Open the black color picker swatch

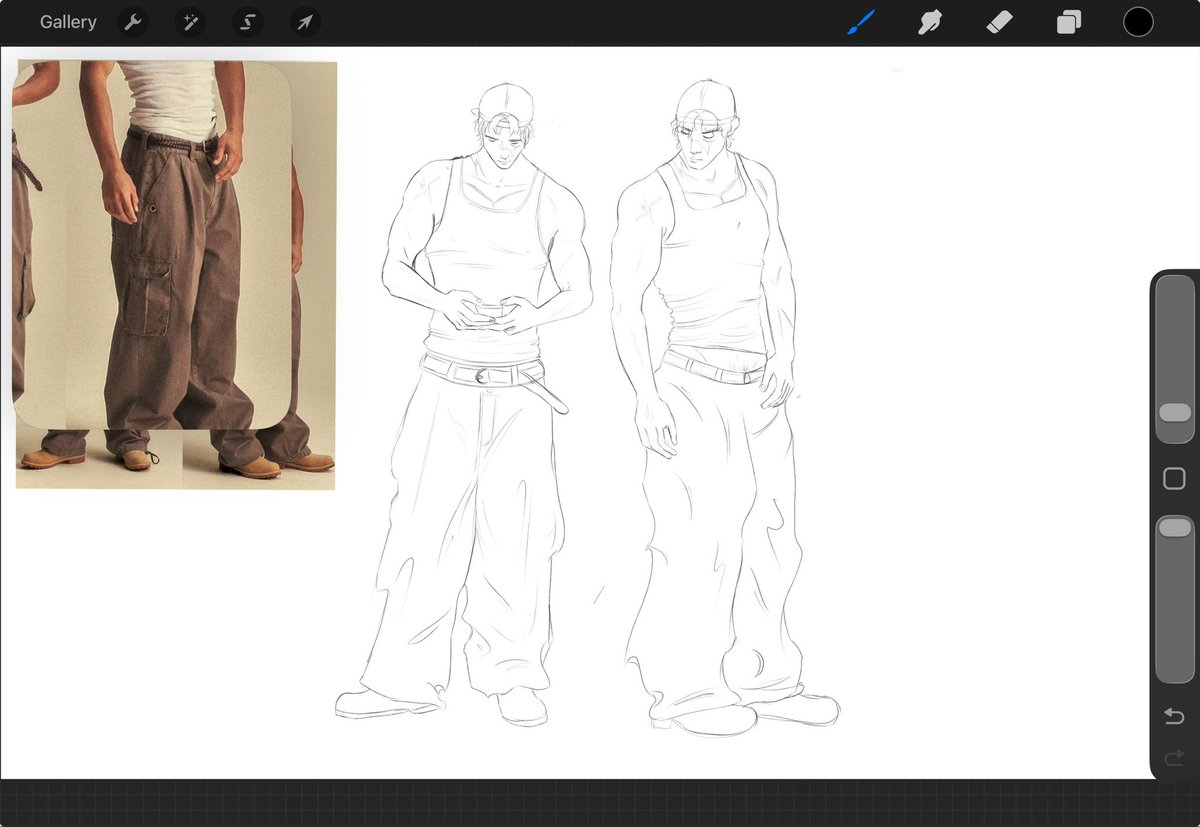click(x=1138, y=22)
